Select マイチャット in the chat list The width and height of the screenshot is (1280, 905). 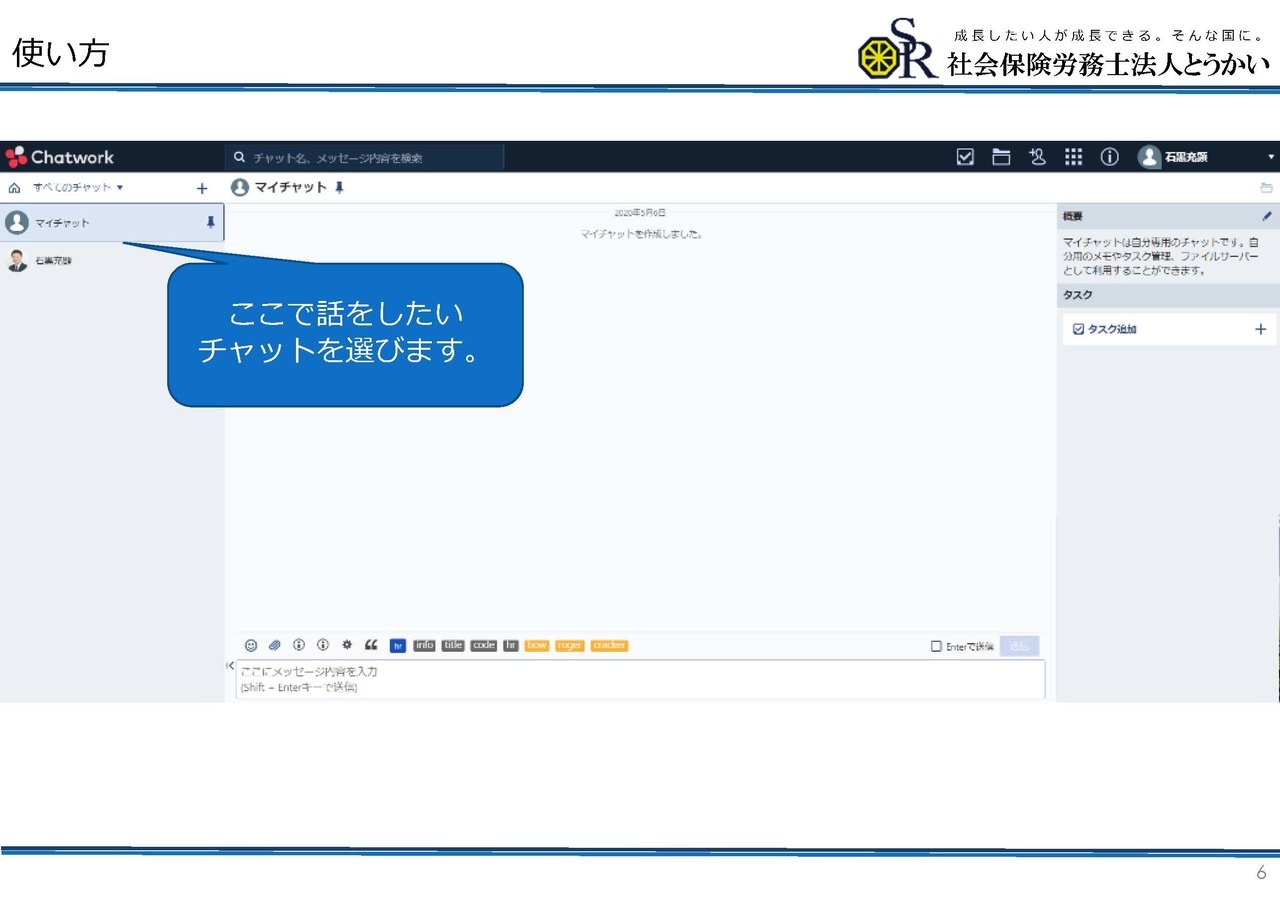[112, 223]
